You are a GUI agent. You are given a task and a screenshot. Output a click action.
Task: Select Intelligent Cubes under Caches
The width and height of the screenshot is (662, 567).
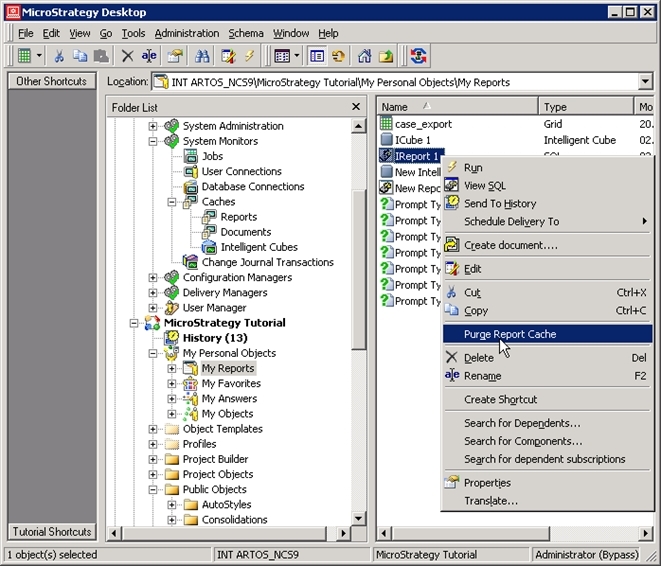pos(259,247)
